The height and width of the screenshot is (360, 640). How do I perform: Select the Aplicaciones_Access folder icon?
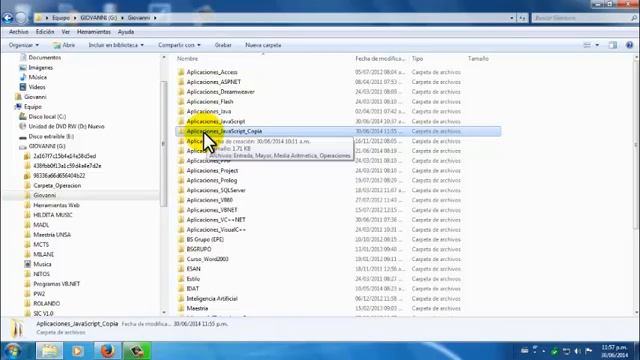[181, 72]
